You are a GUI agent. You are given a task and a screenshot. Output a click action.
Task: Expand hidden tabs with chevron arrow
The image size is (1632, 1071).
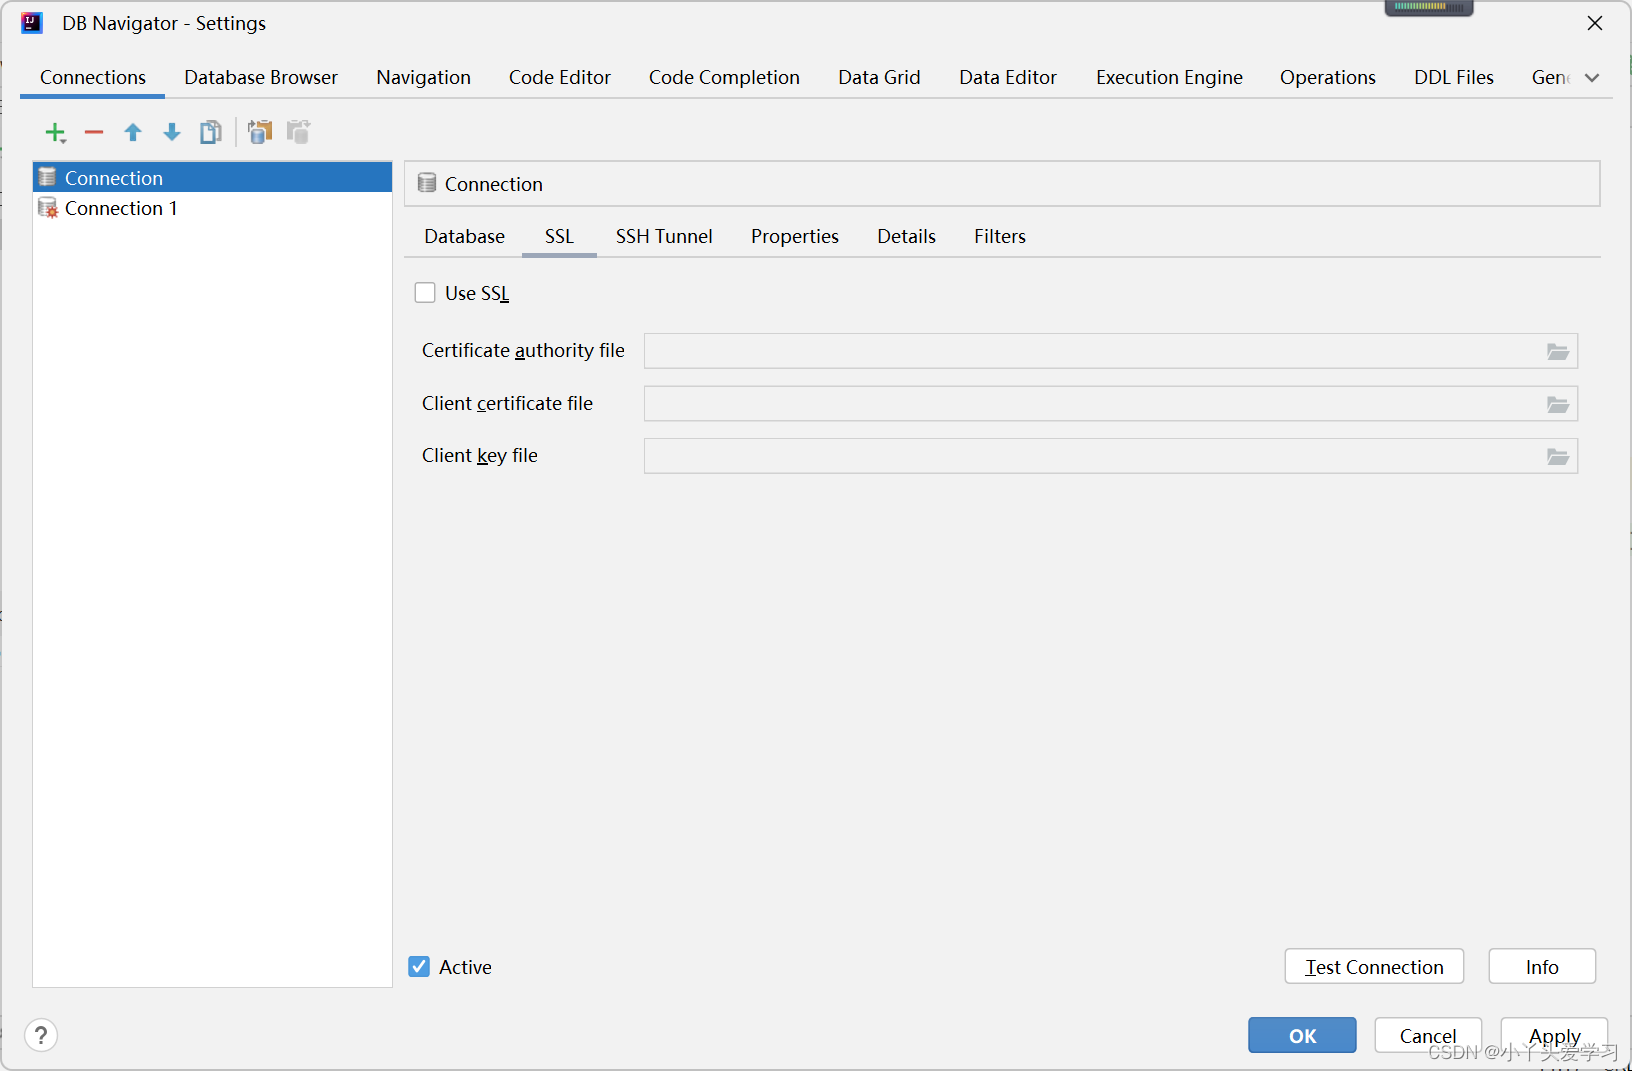[1592, 78]
